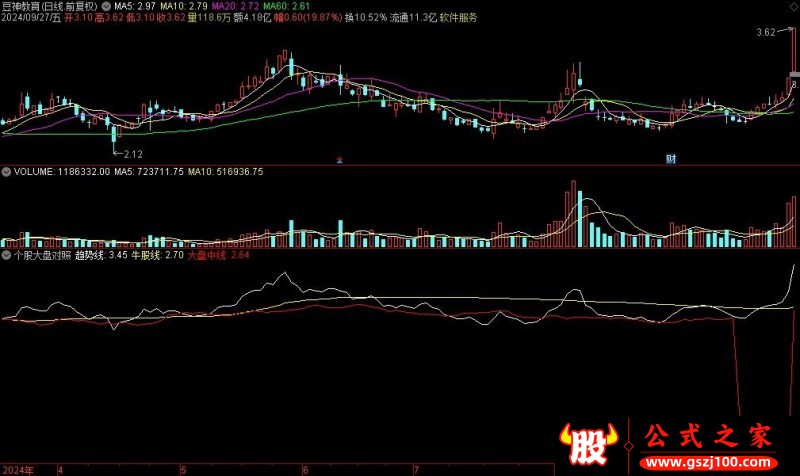Click the high price 高3.62 value
This screenshot has height=476, width=800.
tap(110, 18)
